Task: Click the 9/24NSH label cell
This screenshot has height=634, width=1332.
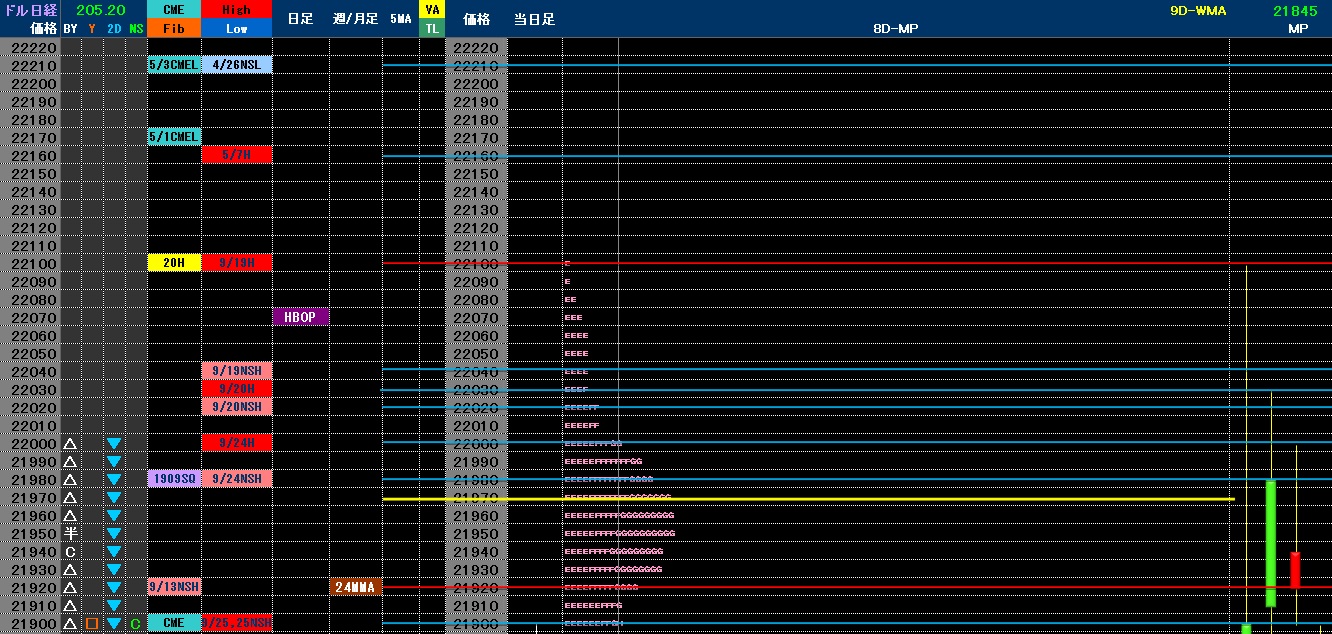Action: tap(236, 479)
